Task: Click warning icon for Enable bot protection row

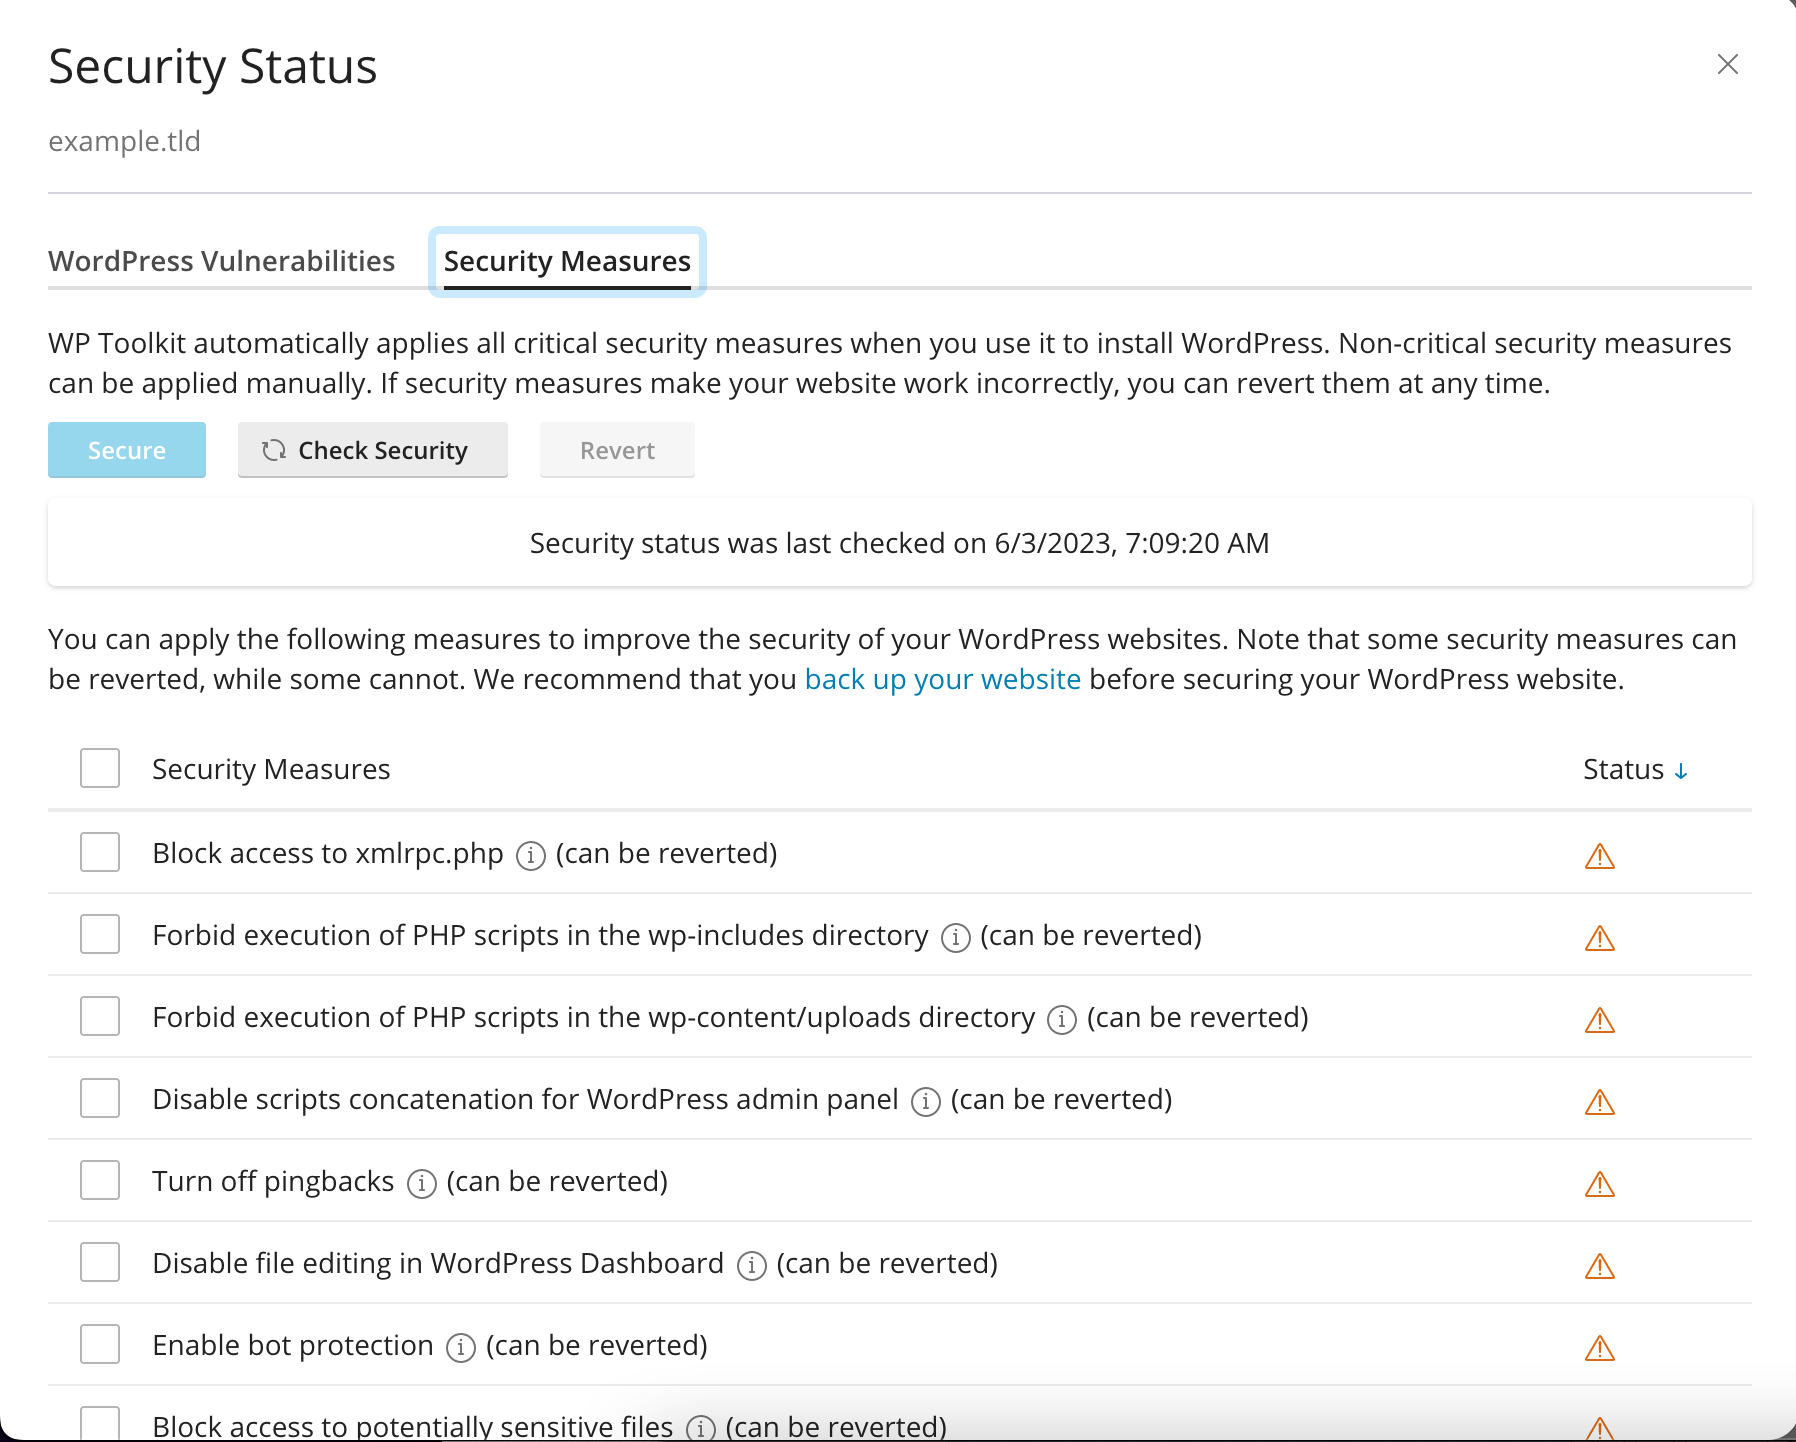Action: [x=1600, y=1348]
